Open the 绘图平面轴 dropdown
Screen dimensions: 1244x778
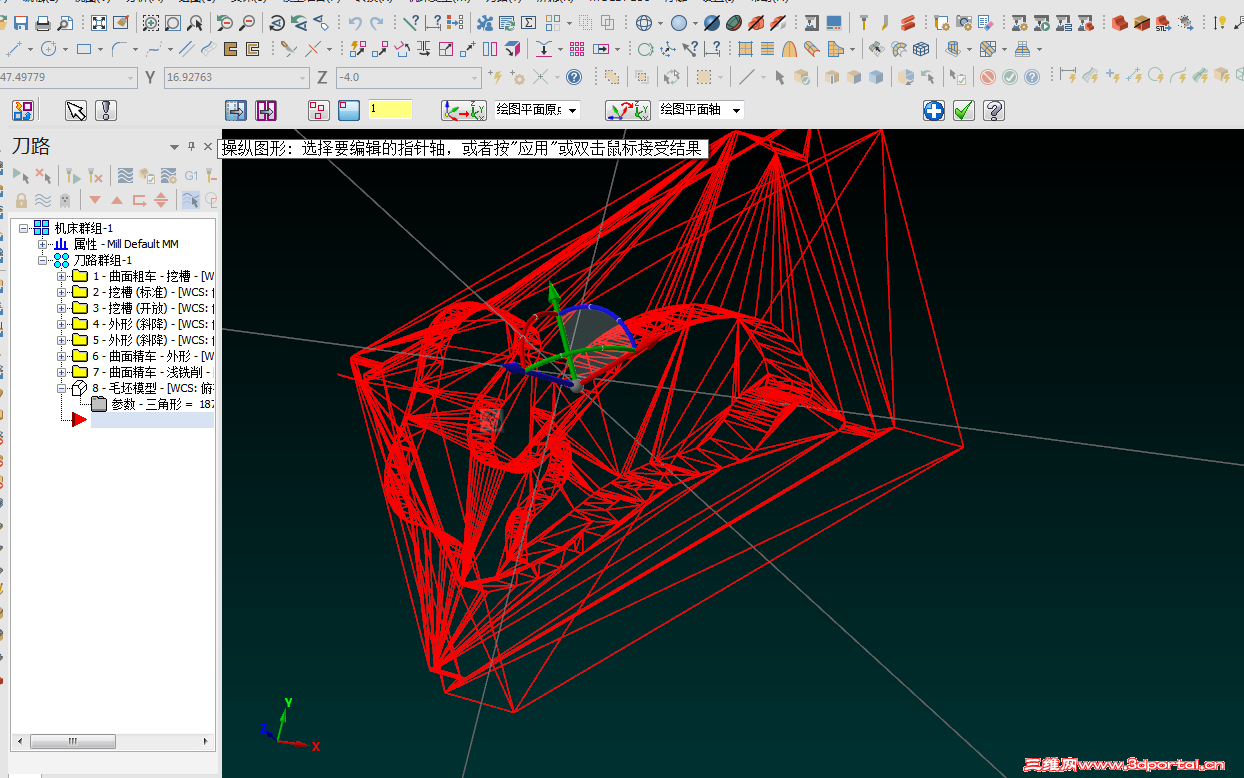737,110
